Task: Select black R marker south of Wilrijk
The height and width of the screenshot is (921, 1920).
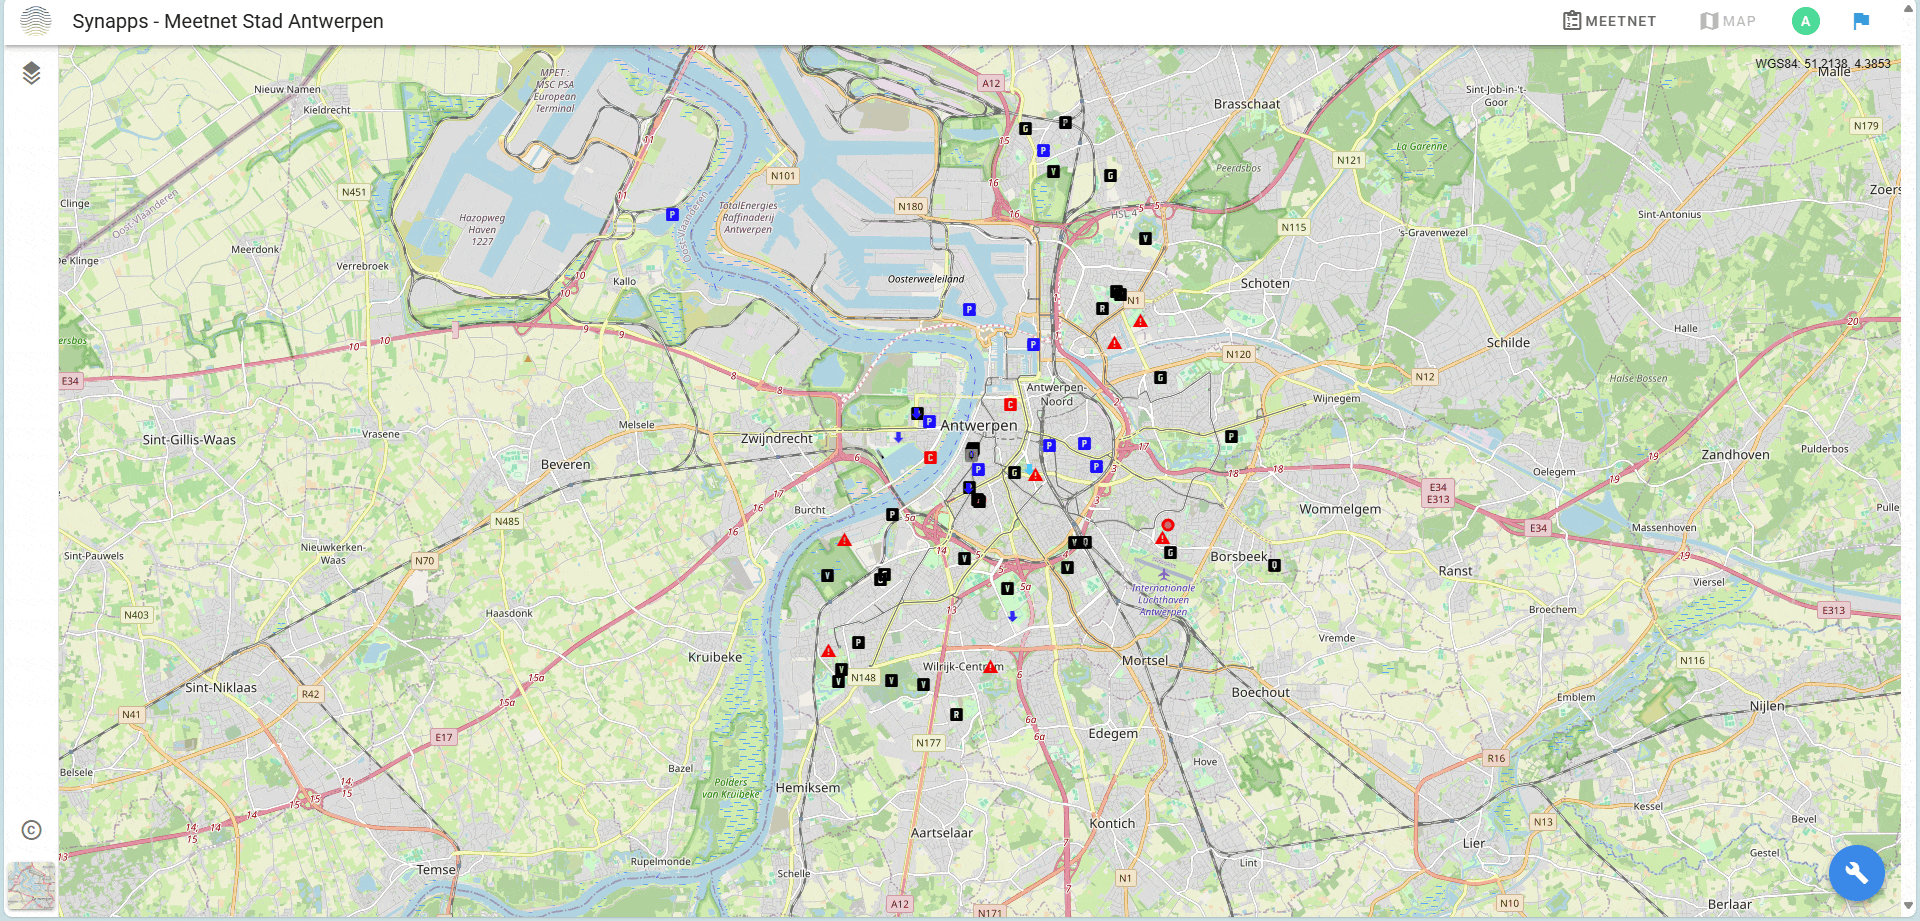Action: pyautogui.click(x=956, y=715)
